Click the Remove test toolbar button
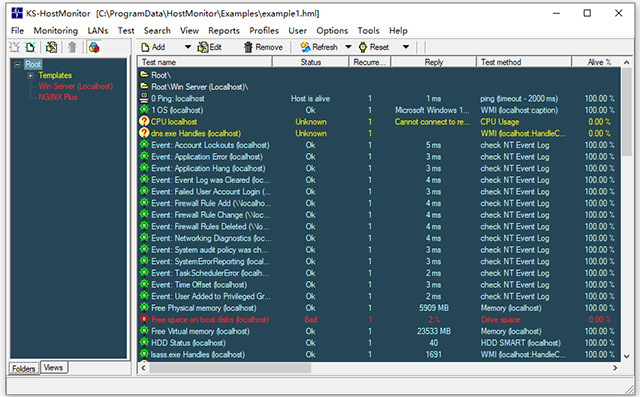 [263, 47]
